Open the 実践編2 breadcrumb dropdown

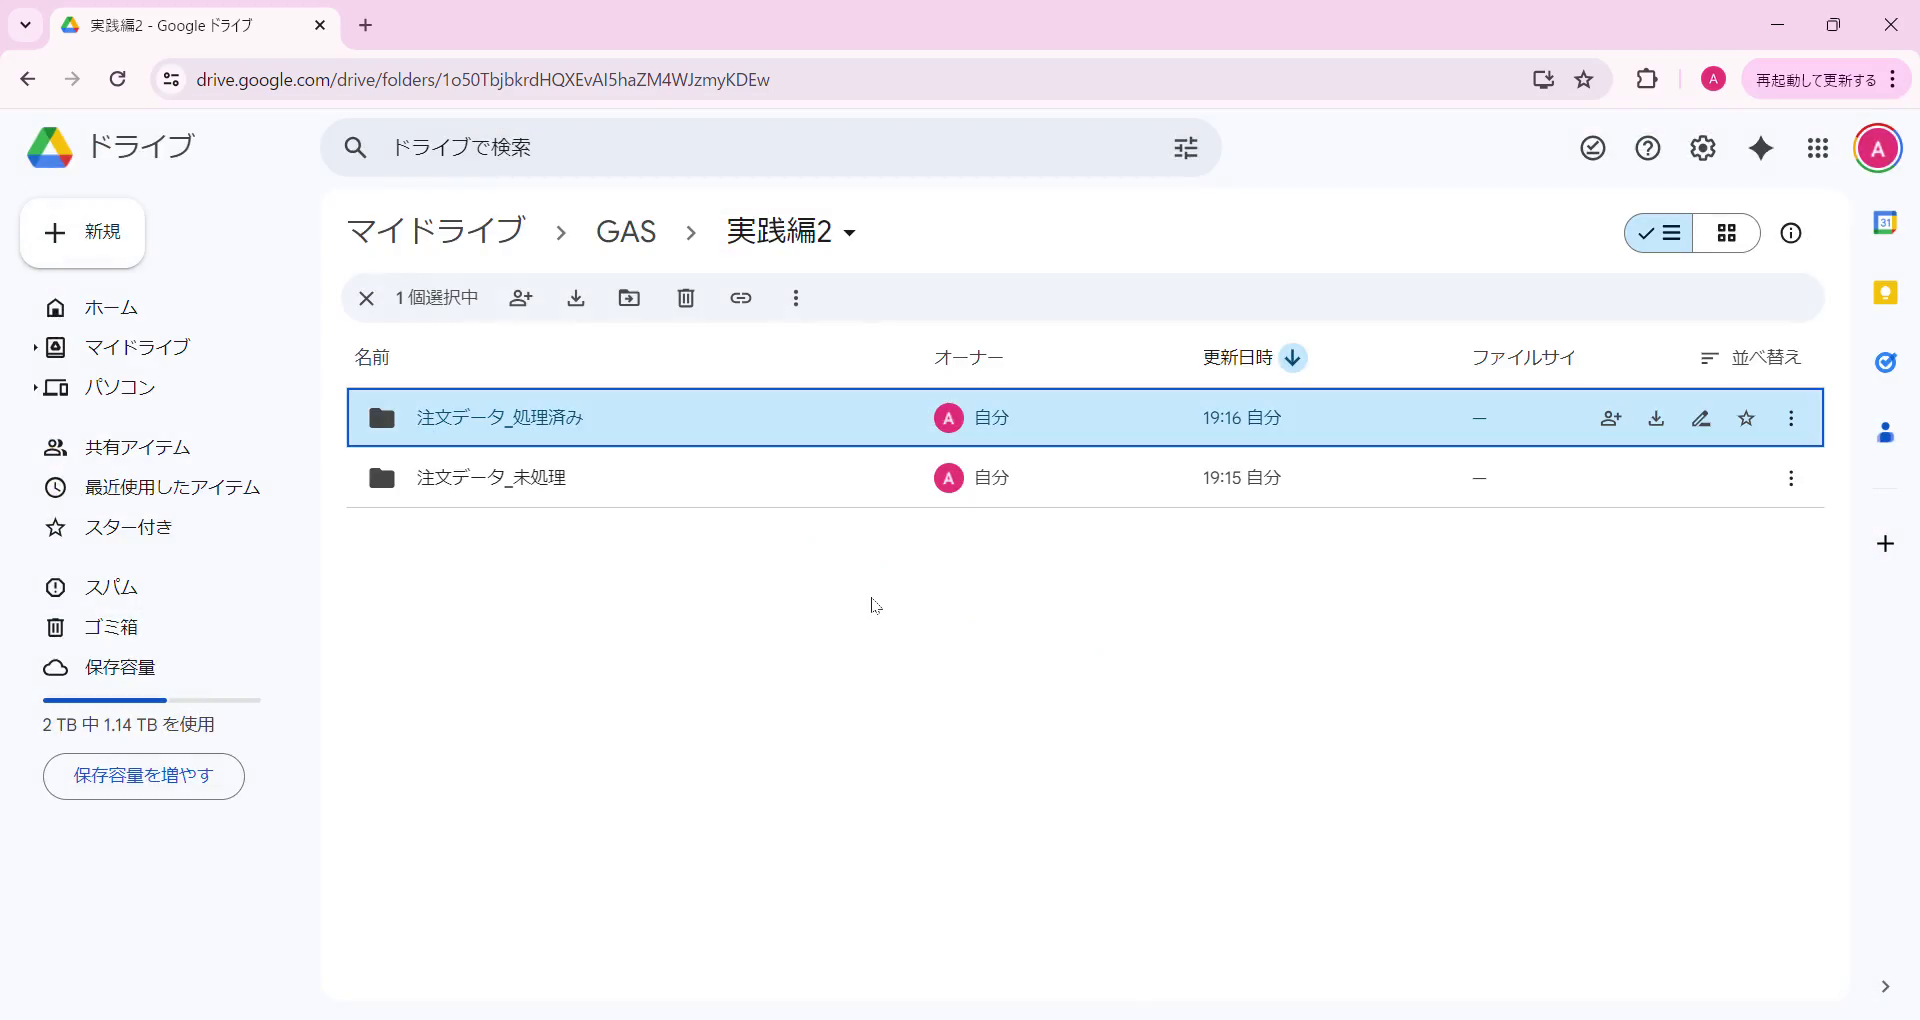pyautogui.click(x=850, y=232)
